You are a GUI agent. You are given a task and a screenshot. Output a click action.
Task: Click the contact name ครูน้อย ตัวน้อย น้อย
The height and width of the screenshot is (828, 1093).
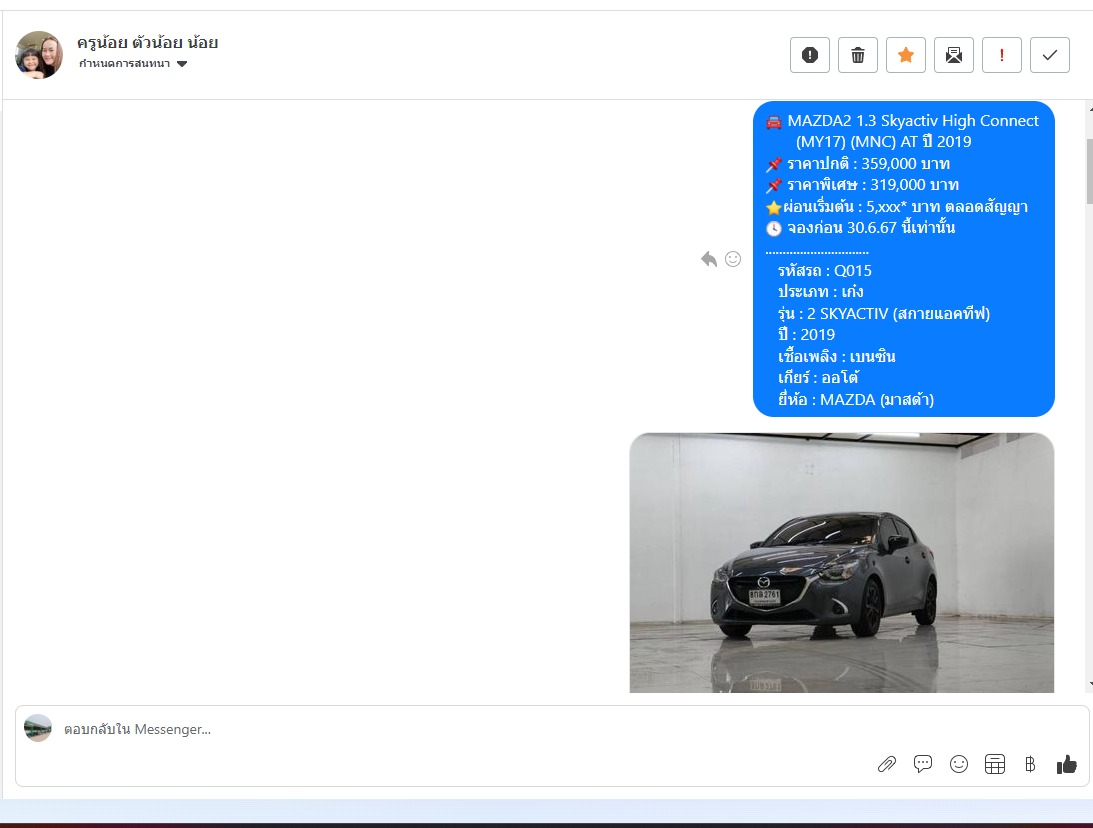(x=148, y=43)
